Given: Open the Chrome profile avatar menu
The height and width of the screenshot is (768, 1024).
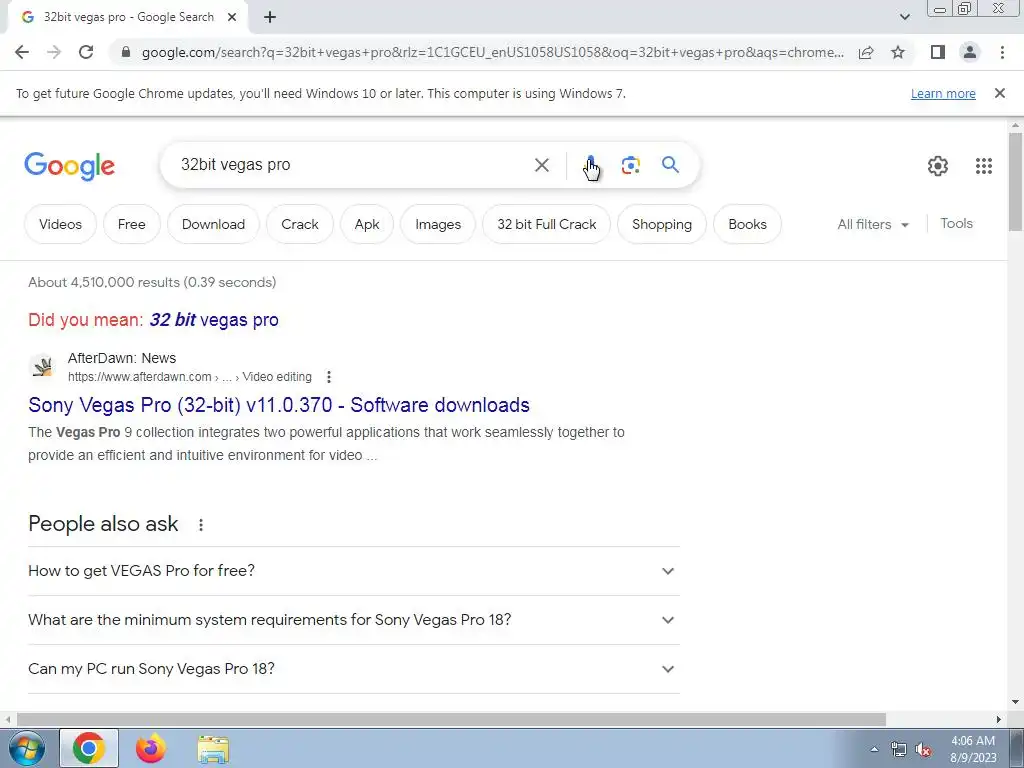Looking at the screenshot, I should (970, 52).
